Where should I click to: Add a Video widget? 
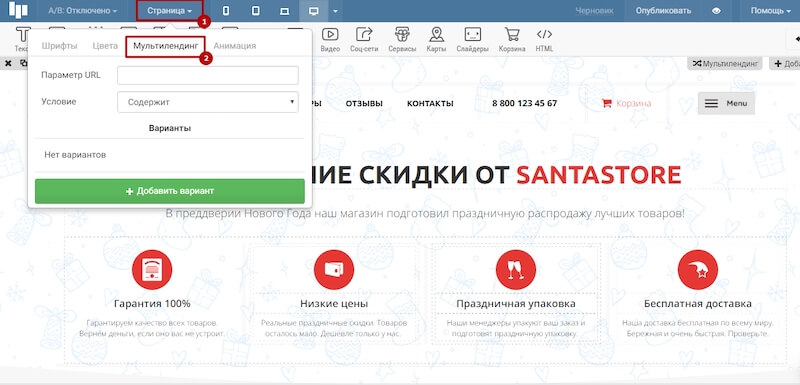point(330,40)
